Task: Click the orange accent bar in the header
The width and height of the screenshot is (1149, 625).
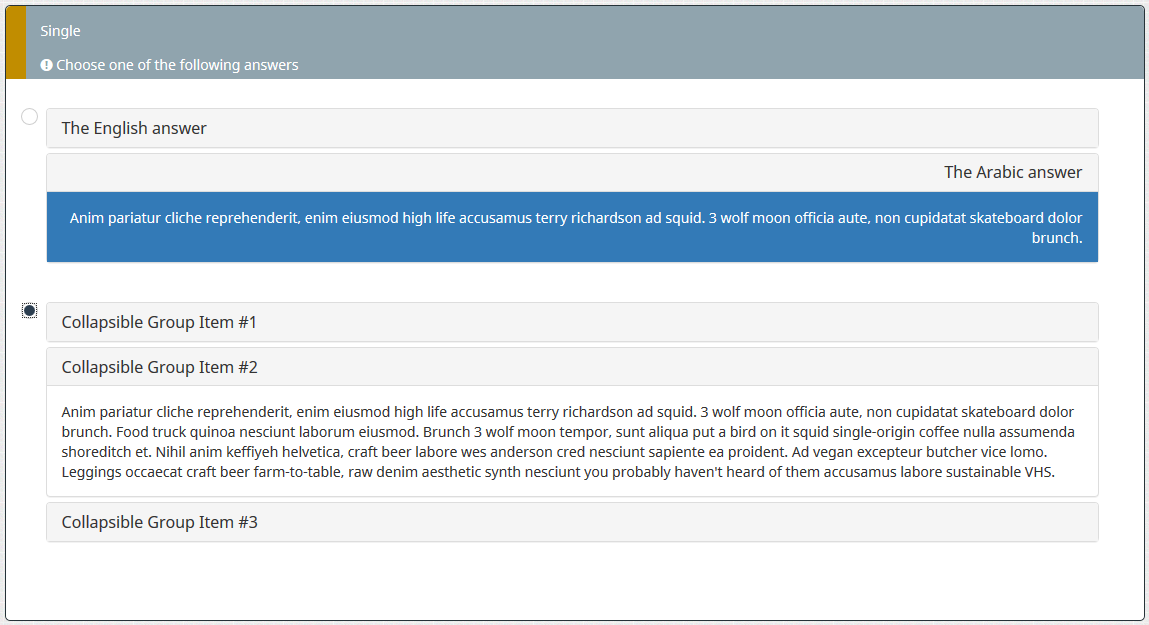Action: pos(15,42)
